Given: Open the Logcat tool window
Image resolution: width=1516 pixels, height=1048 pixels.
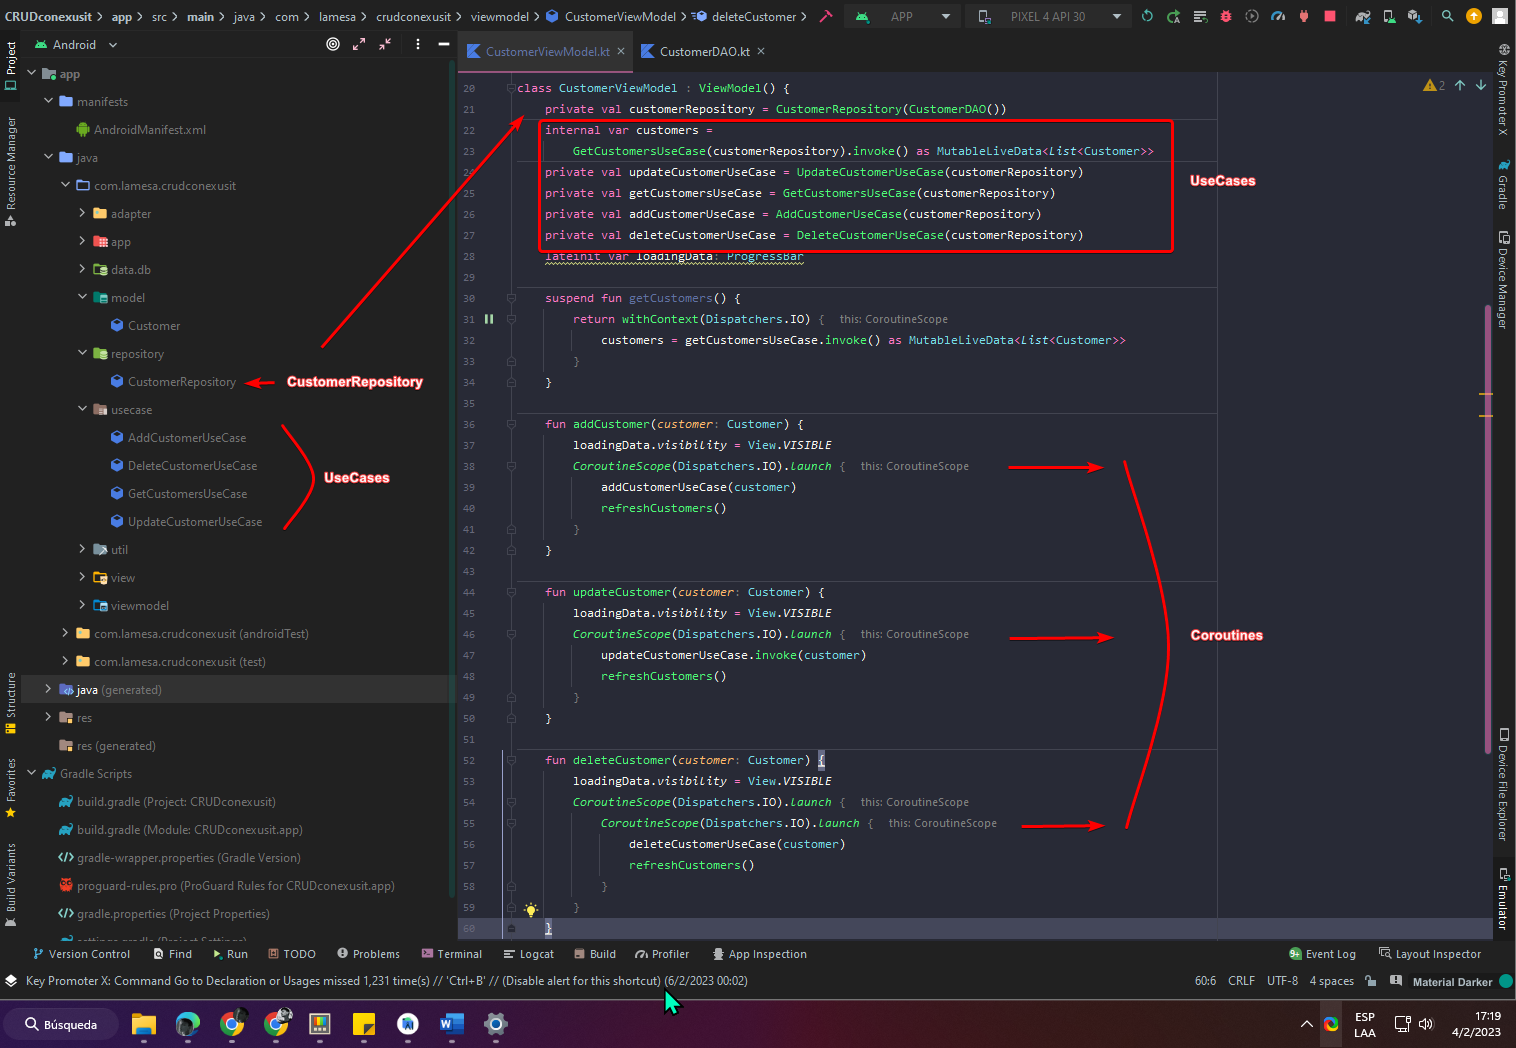Looking at the screenshot, I should coord(528,953).
